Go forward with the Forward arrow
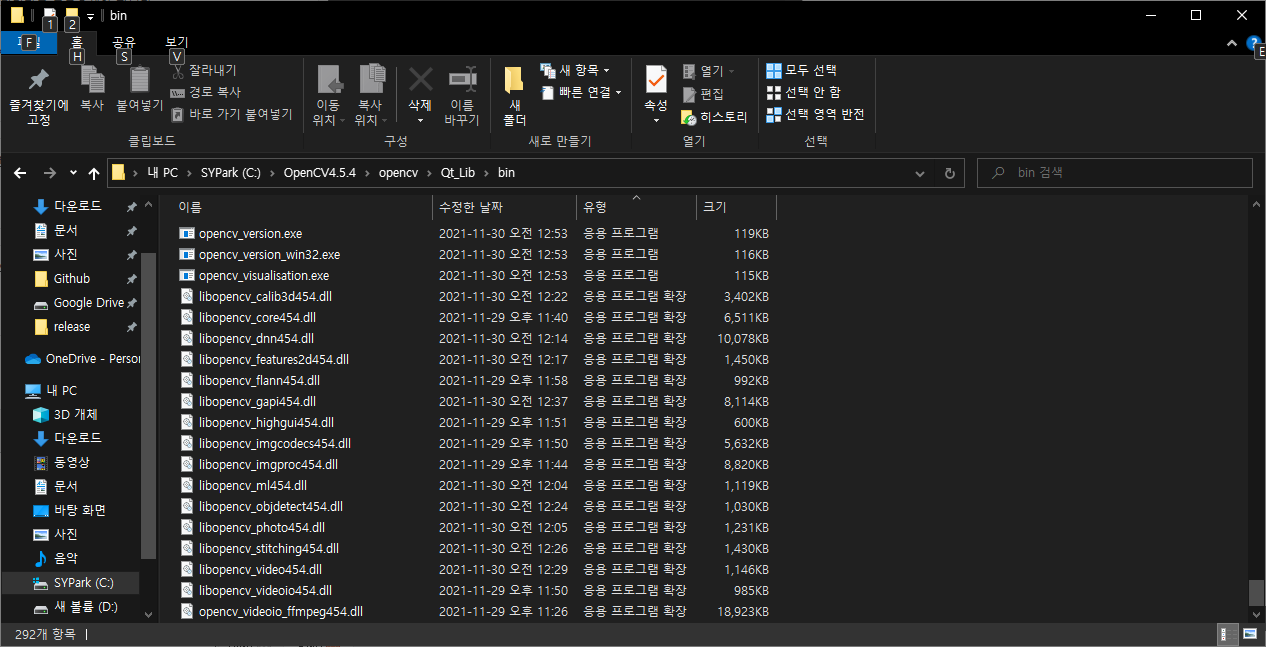Image resolution: width=1266 pixels, height=647 pixels. click(49, 173)
